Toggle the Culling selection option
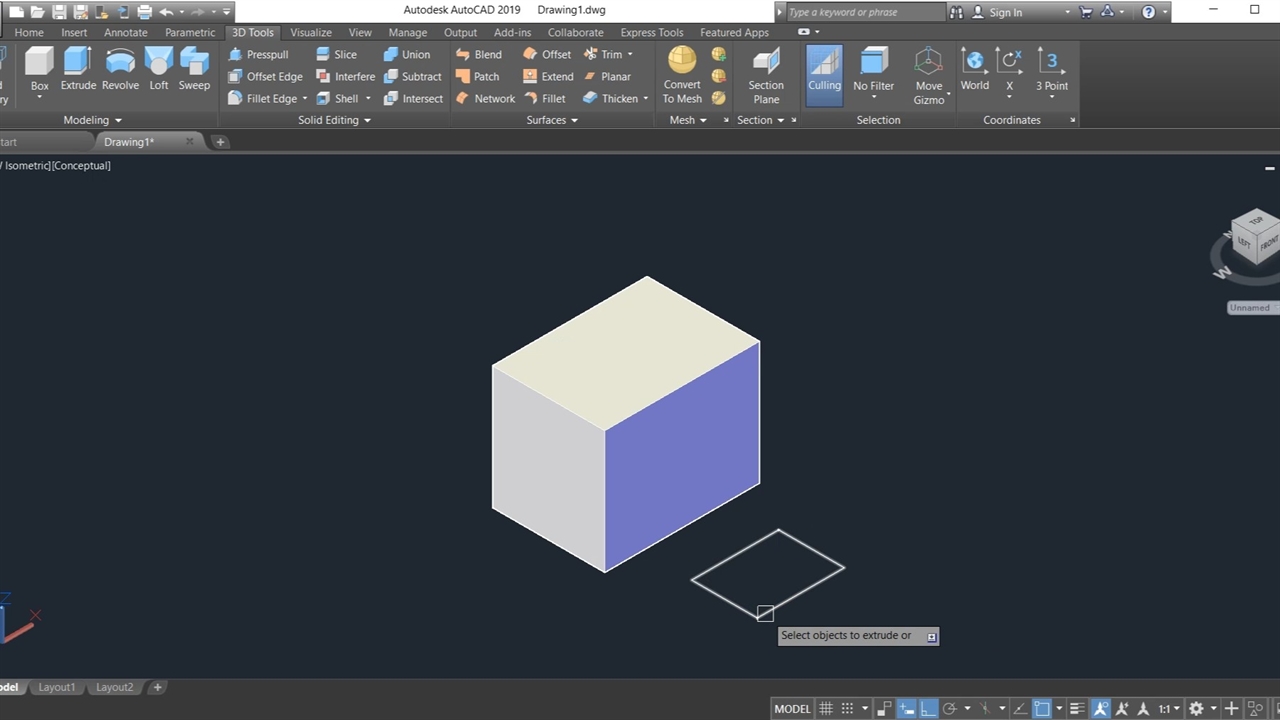 [824, 70]
